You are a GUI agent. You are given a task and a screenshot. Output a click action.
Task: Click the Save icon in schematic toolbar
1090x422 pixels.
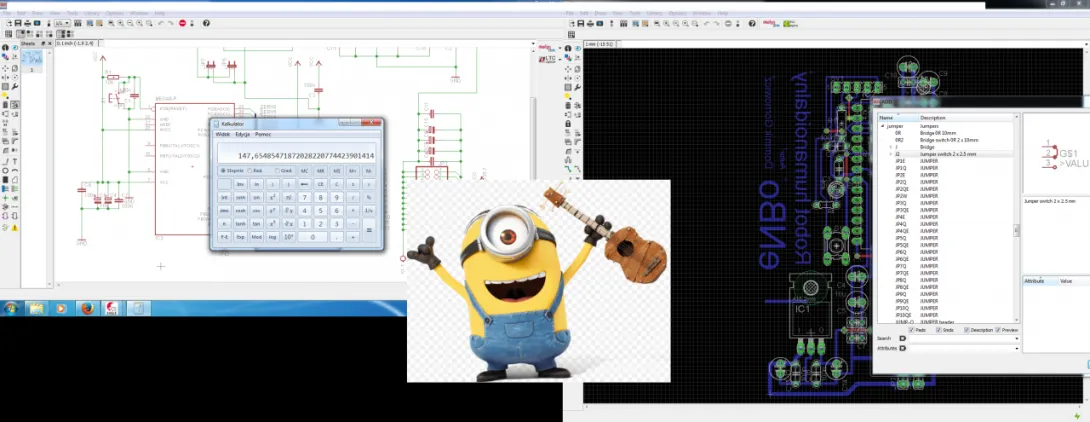tap(18, 22)
